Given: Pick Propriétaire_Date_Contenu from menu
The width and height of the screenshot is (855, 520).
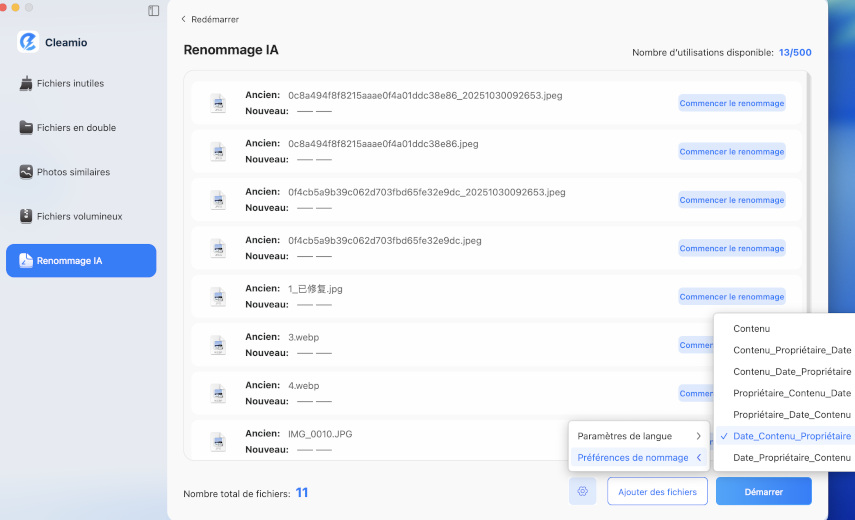Looking at the screenshot, I should tap(791, 414).
